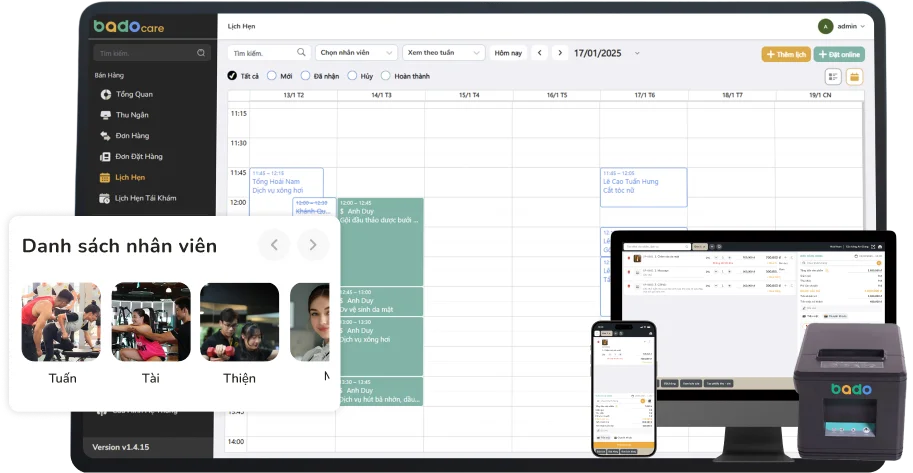Click the 15/1 T4 column header
The width and height of the screenshot is (913, 473).
coord(469,95)
